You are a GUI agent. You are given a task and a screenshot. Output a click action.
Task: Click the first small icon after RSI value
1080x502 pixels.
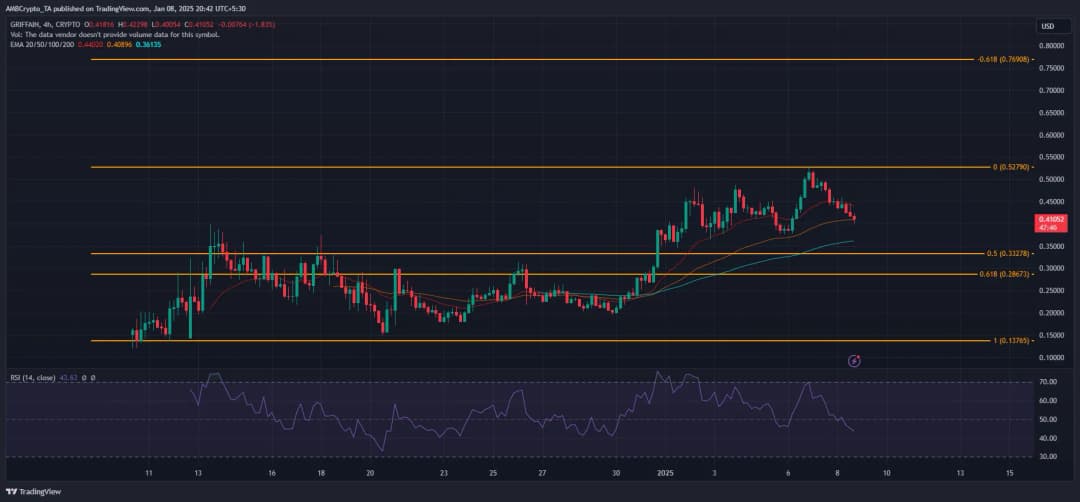tap(83, 378)
